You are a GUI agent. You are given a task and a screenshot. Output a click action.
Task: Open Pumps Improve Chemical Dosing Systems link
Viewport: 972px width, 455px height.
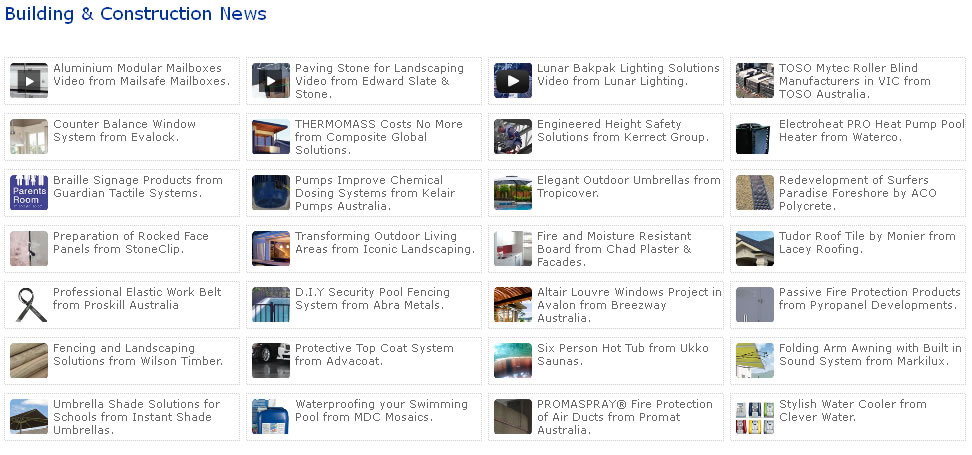click(375, 192)
